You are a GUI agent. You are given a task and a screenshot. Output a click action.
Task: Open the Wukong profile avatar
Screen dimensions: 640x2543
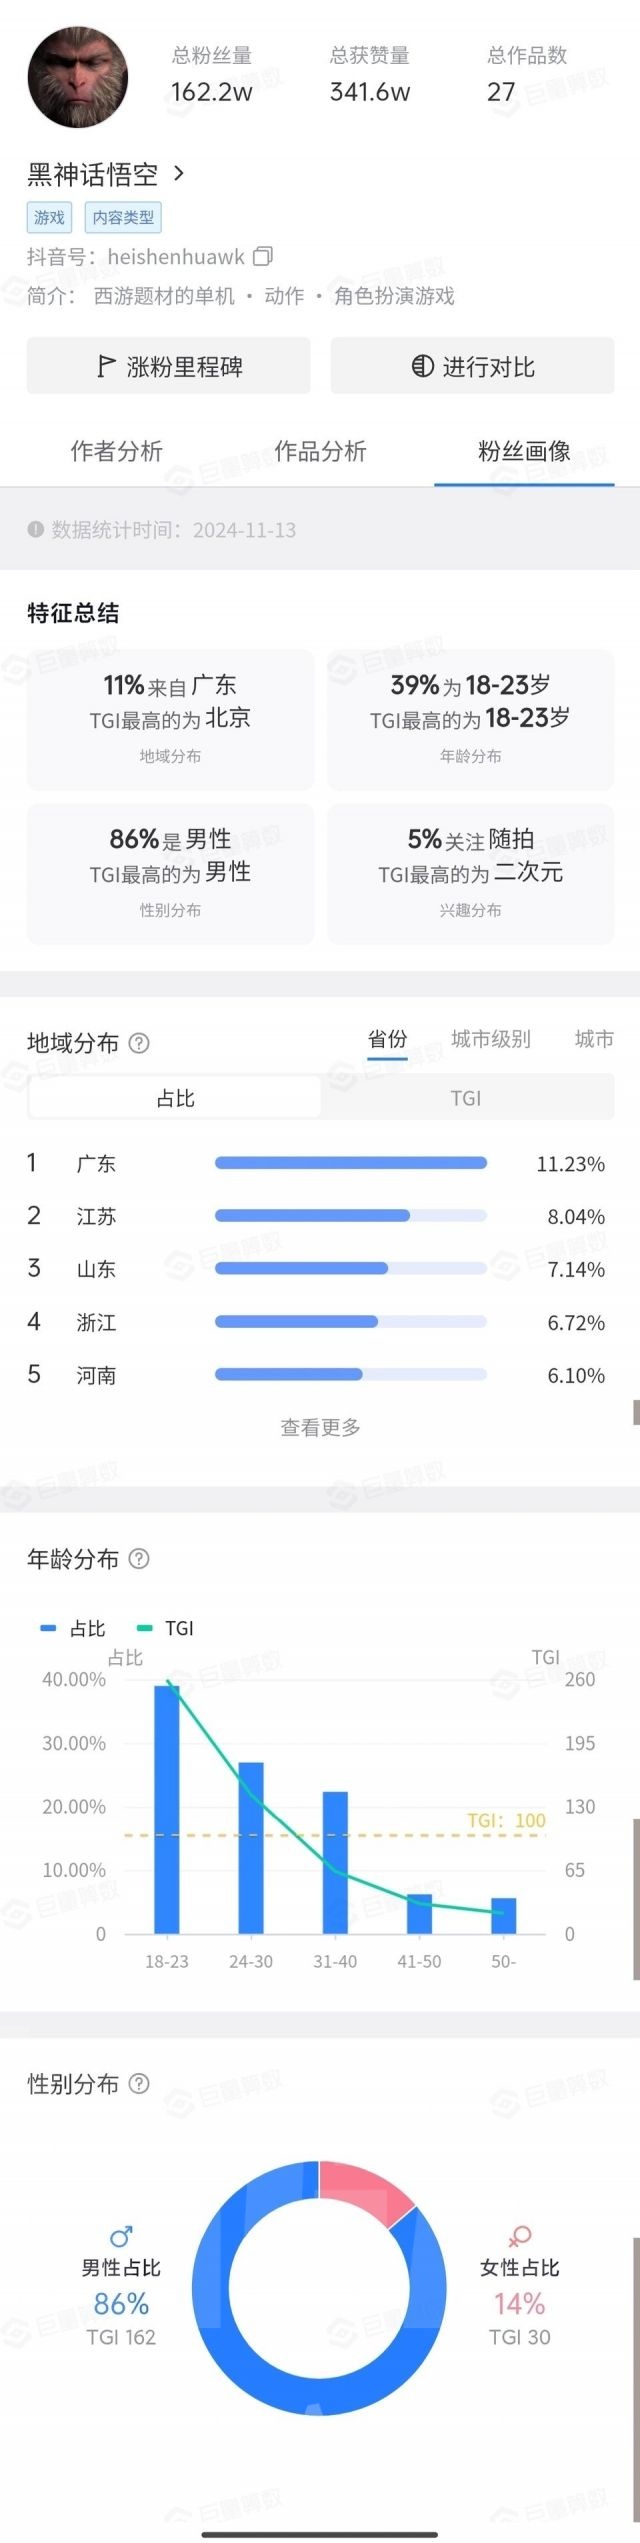tap(78, 78)
